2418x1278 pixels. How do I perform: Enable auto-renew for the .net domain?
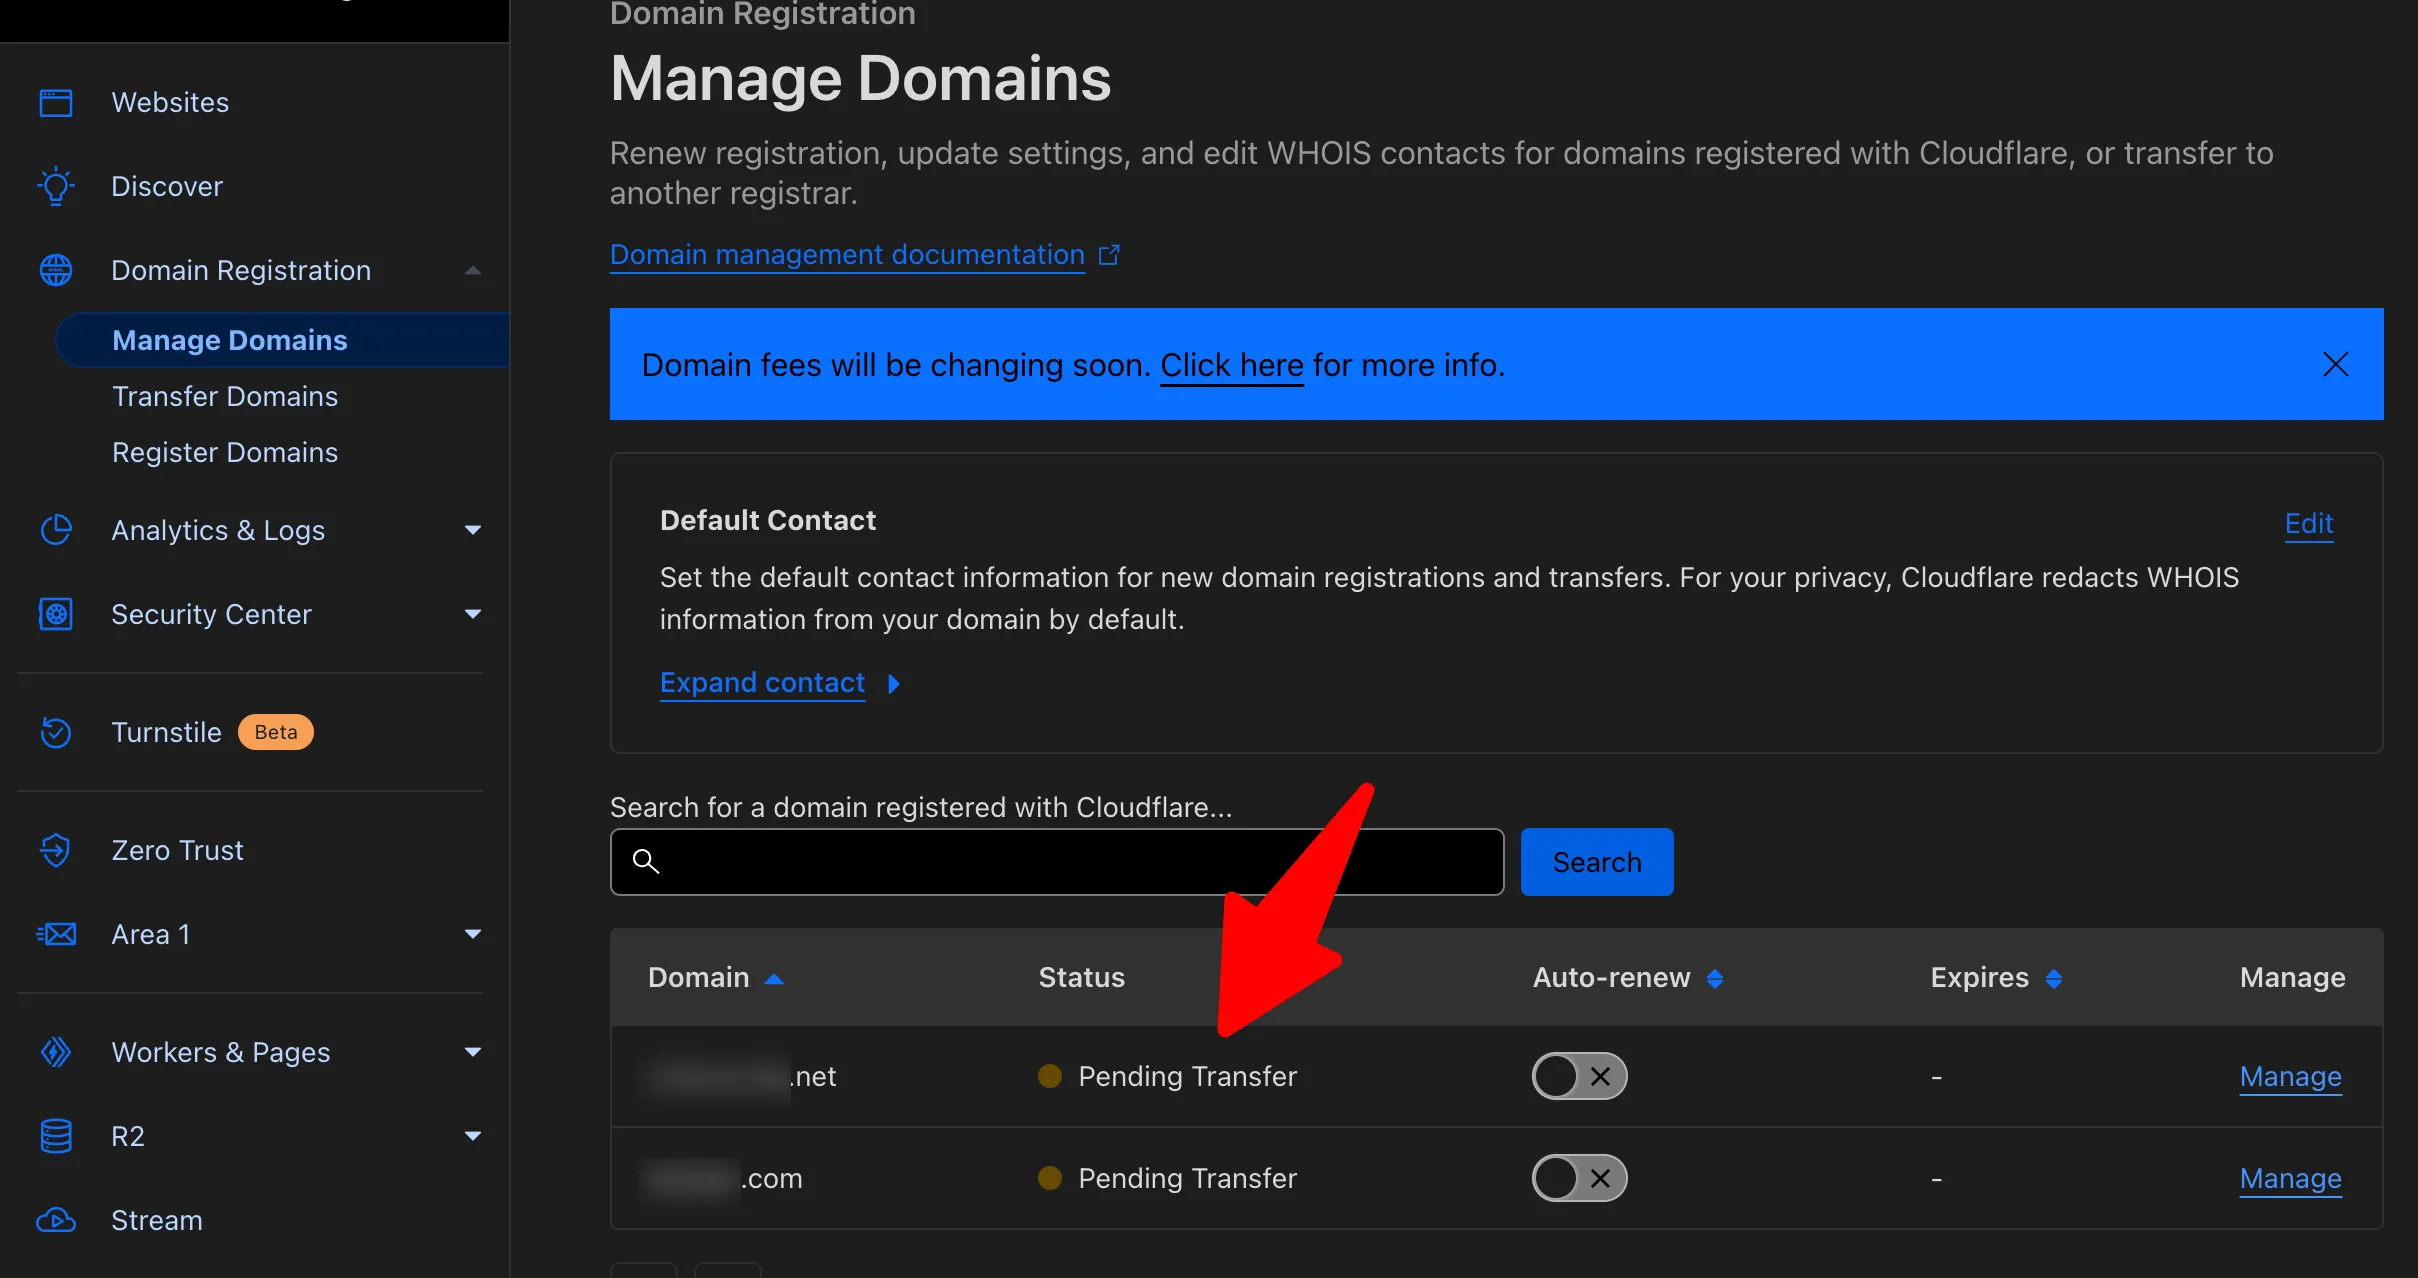point(1579,1076)
